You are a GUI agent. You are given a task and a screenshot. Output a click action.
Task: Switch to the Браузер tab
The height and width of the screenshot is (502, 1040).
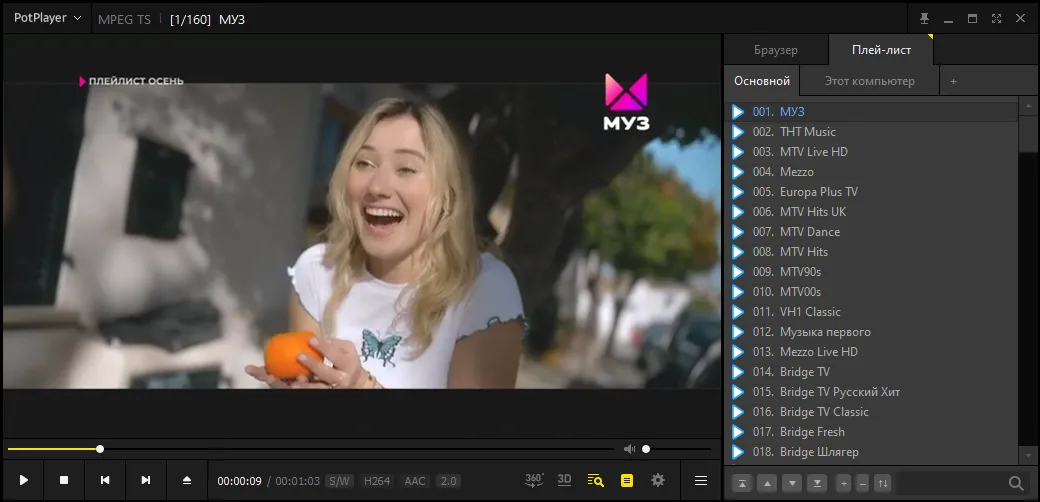pos(776,50)
